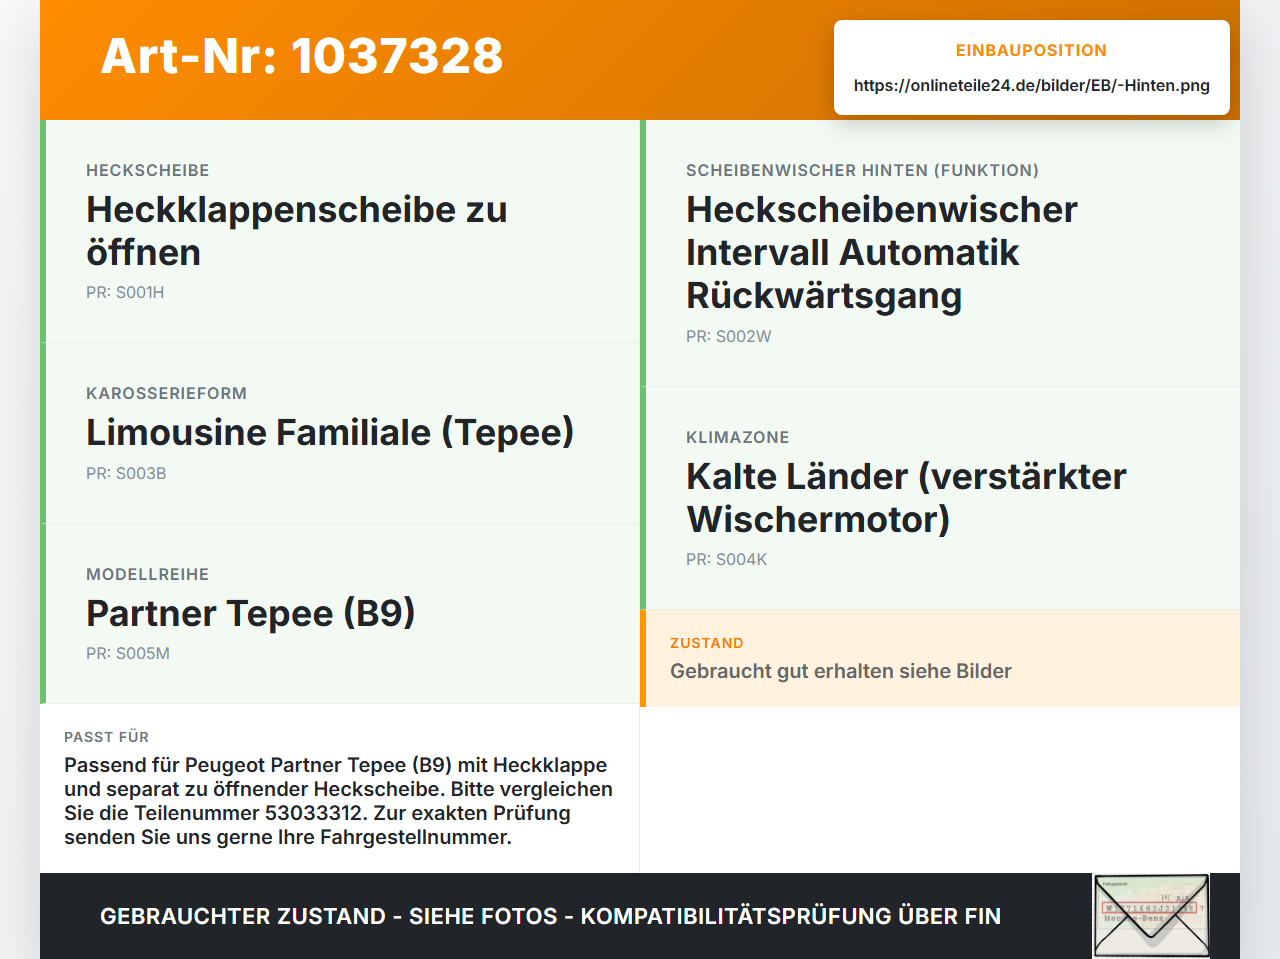This screenshot has height=959, width=1280.
Task: Click the PR: S005M code label
Action: pyautogui.click(x=128, y=653)
